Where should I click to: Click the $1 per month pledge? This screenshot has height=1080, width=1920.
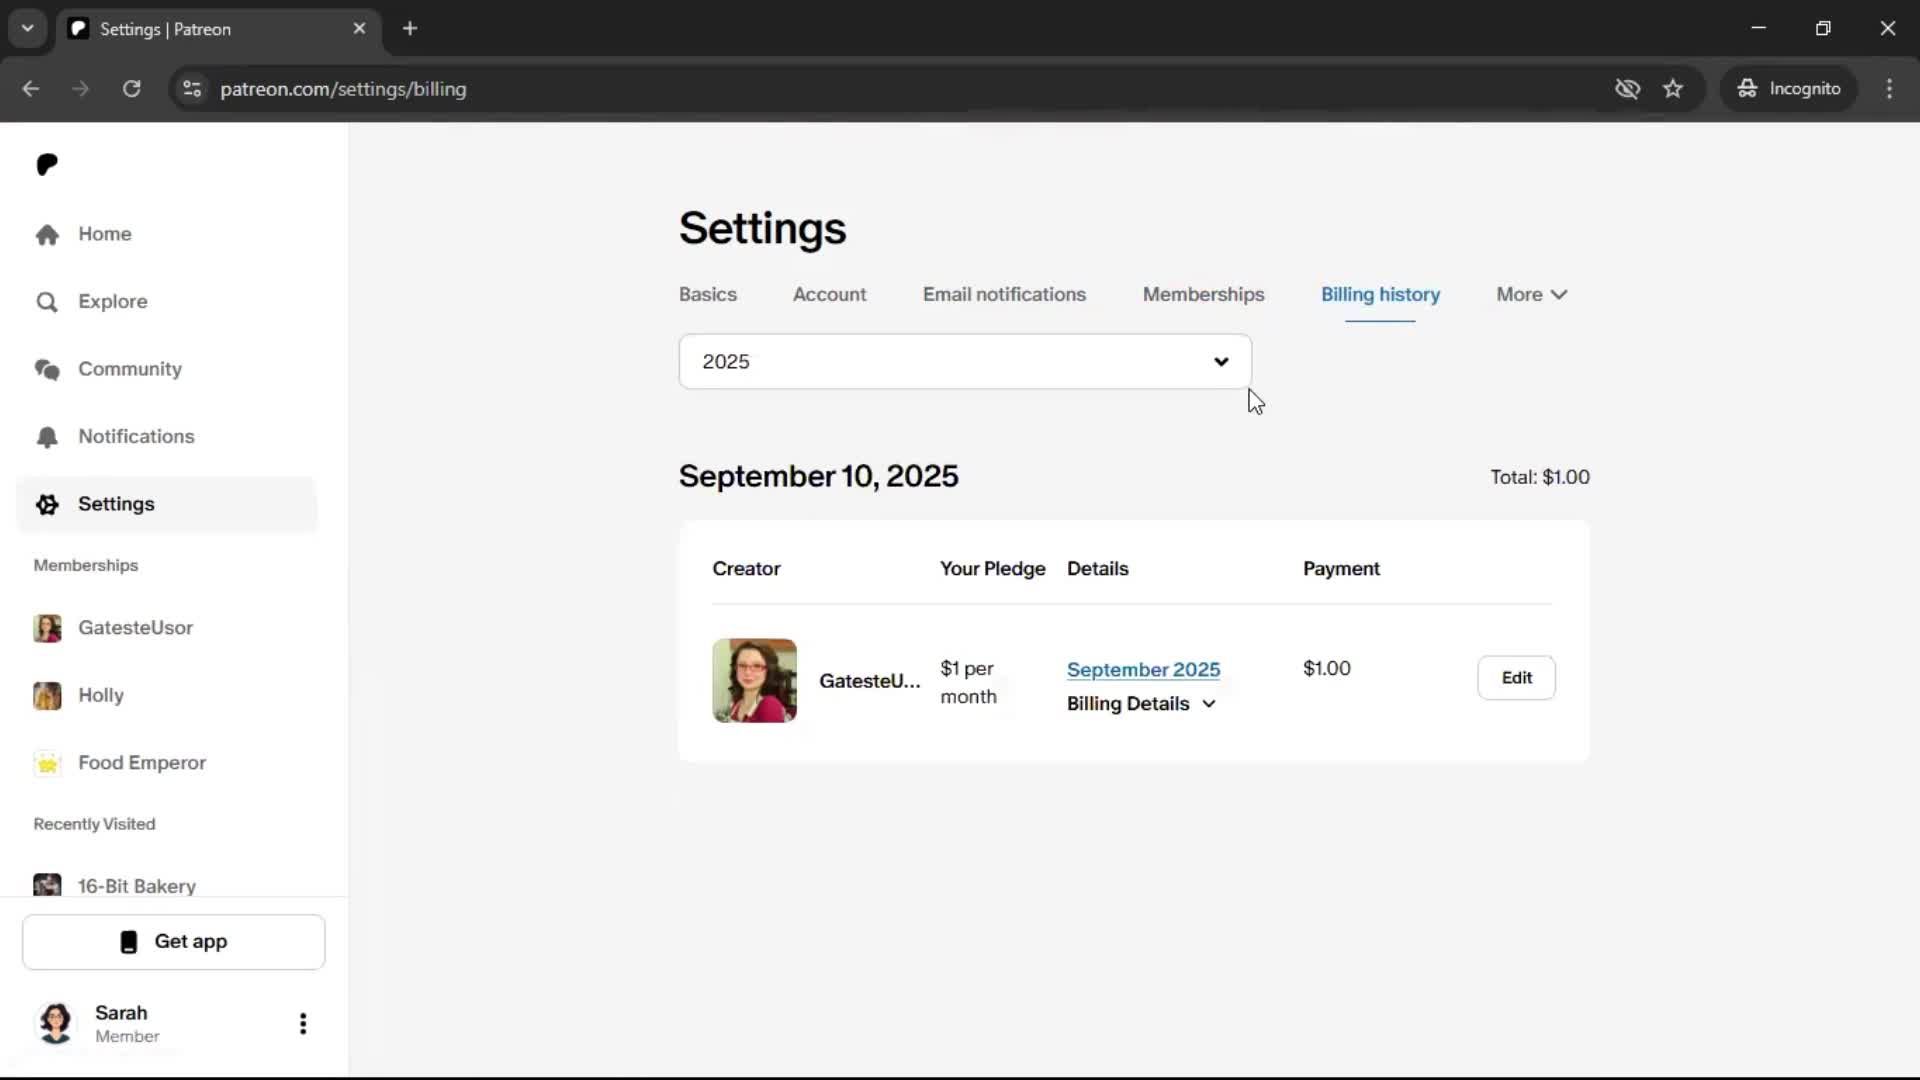pyautogui.click(x=968, y=682)
